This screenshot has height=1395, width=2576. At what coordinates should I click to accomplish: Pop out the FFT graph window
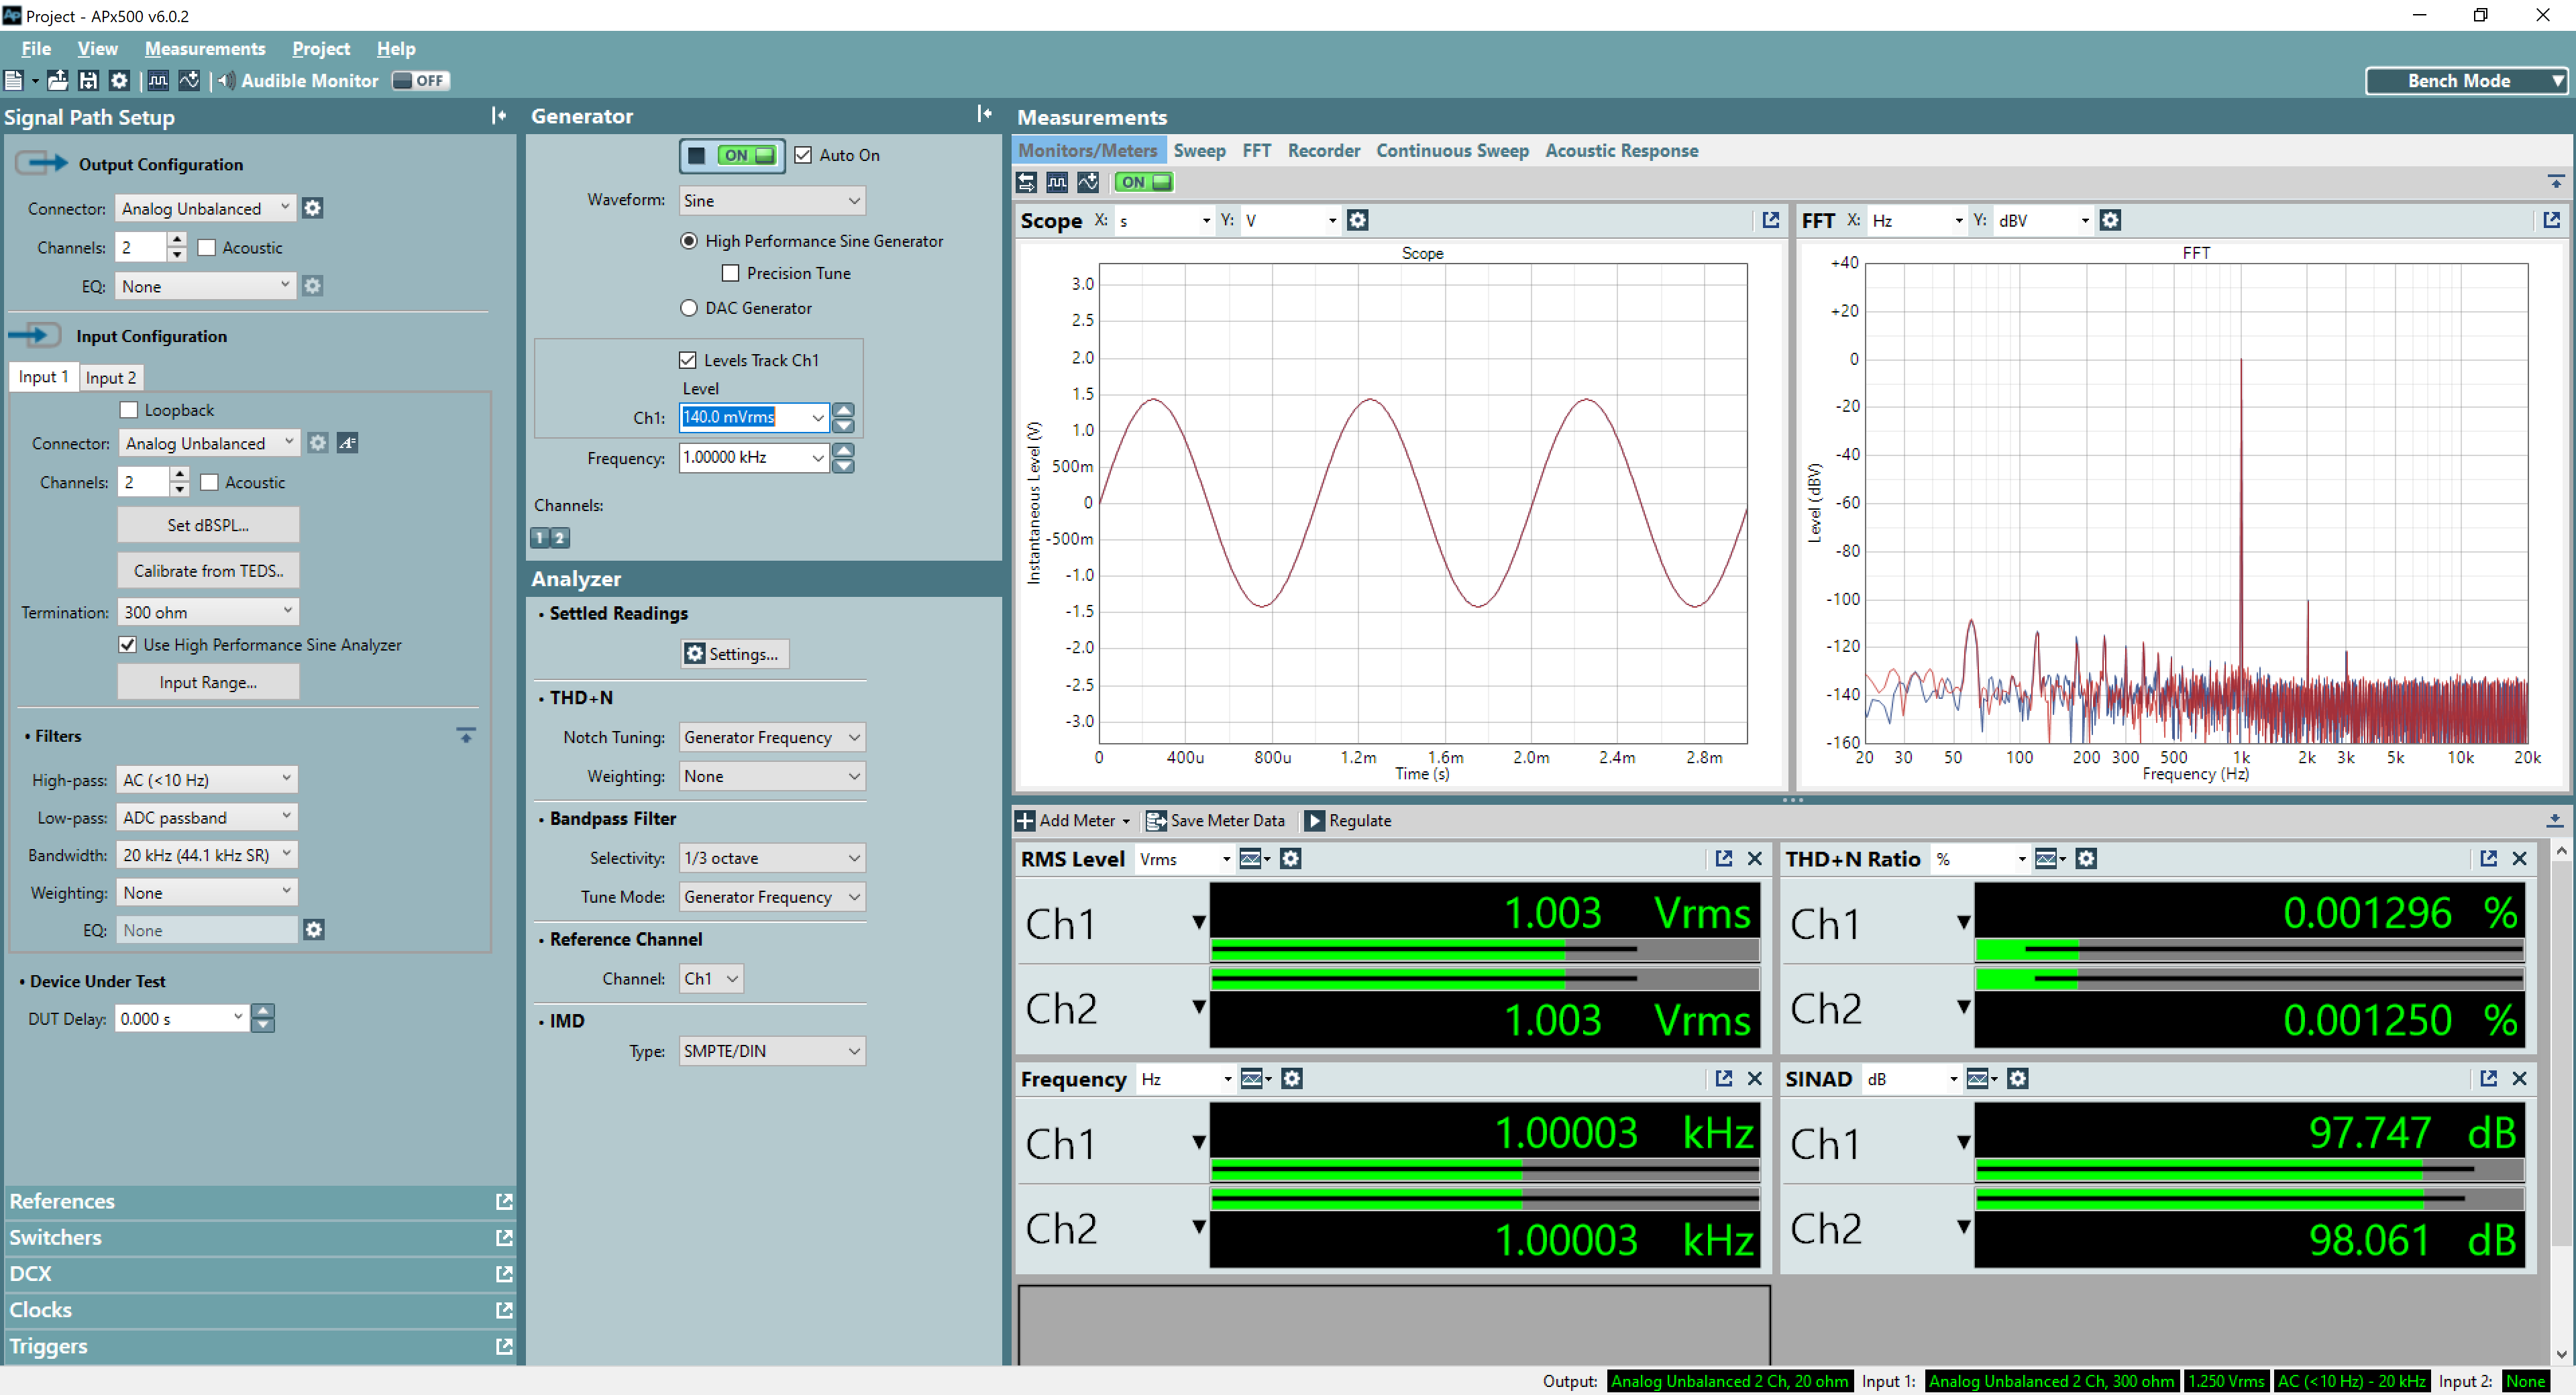point(2550,220)
